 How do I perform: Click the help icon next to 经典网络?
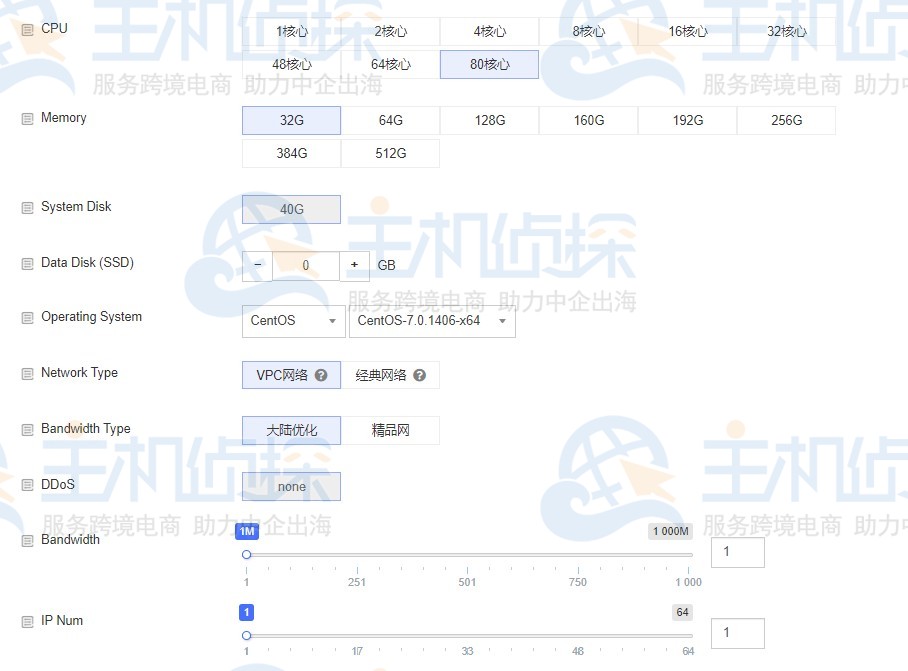tap(420, 375)
